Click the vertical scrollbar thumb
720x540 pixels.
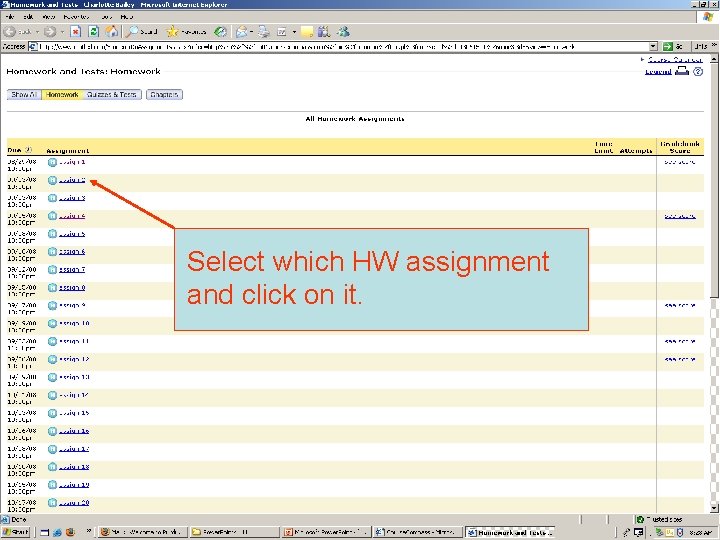point(714,180)
